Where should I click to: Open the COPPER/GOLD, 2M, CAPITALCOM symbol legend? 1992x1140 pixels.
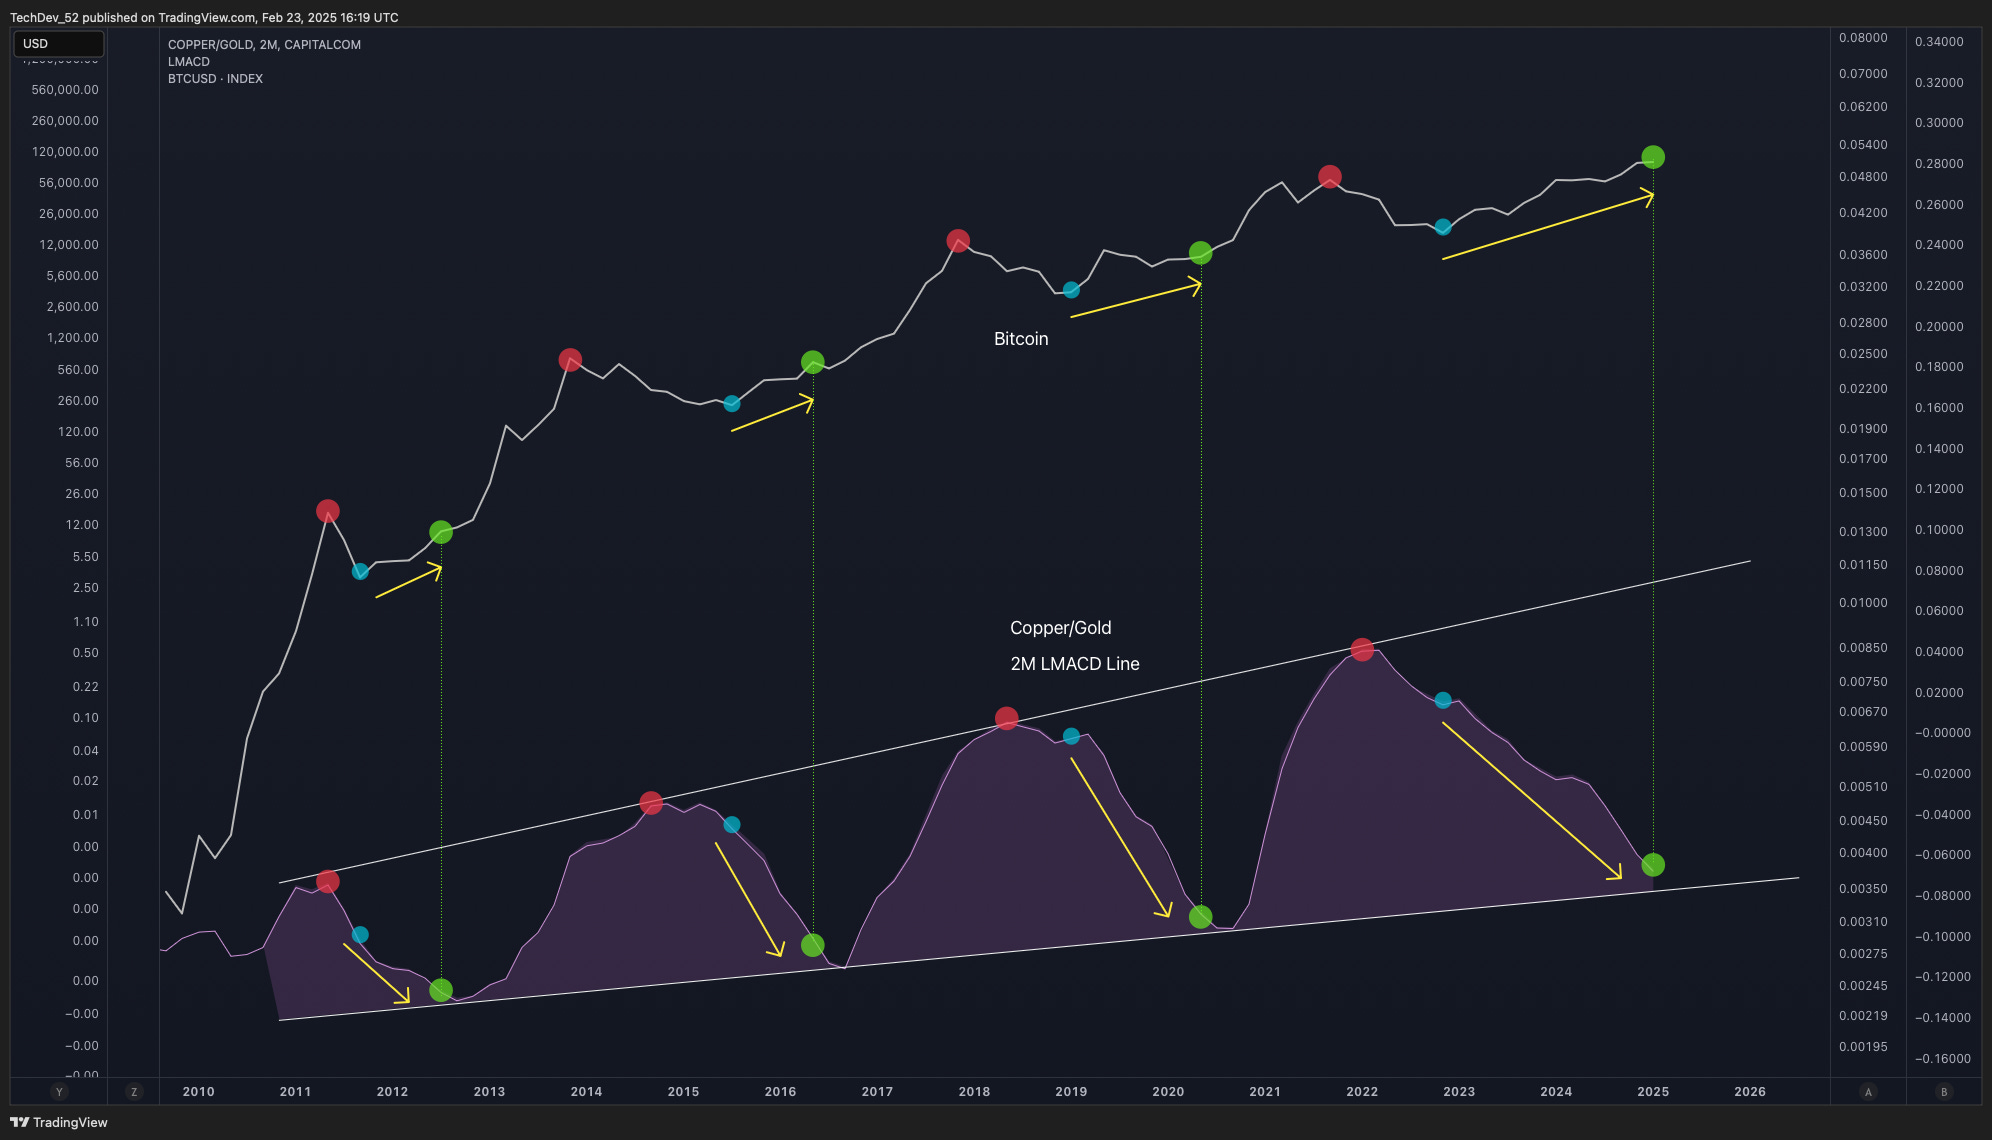(x=264, y=44)
